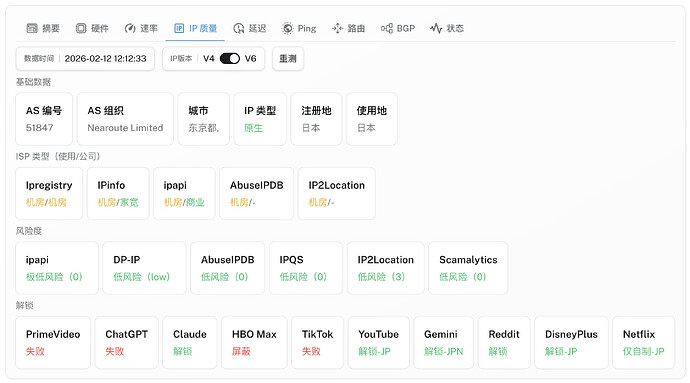This screenshot has height=383, width=690.
Task: View the 状态 tab
Action: pos(447,29)
